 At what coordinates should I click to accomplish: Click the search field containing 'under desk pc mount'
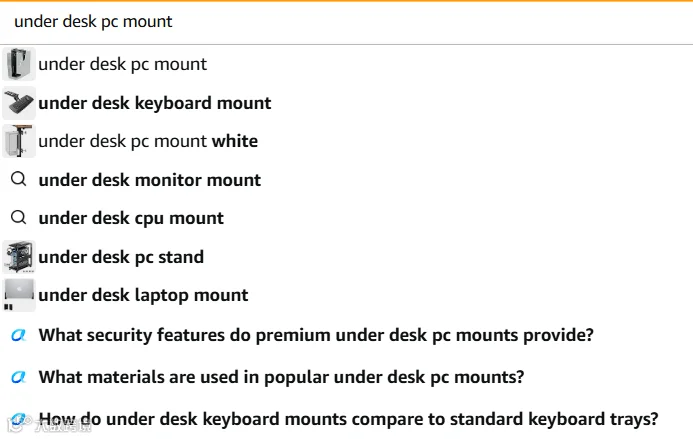pos(346,22)
